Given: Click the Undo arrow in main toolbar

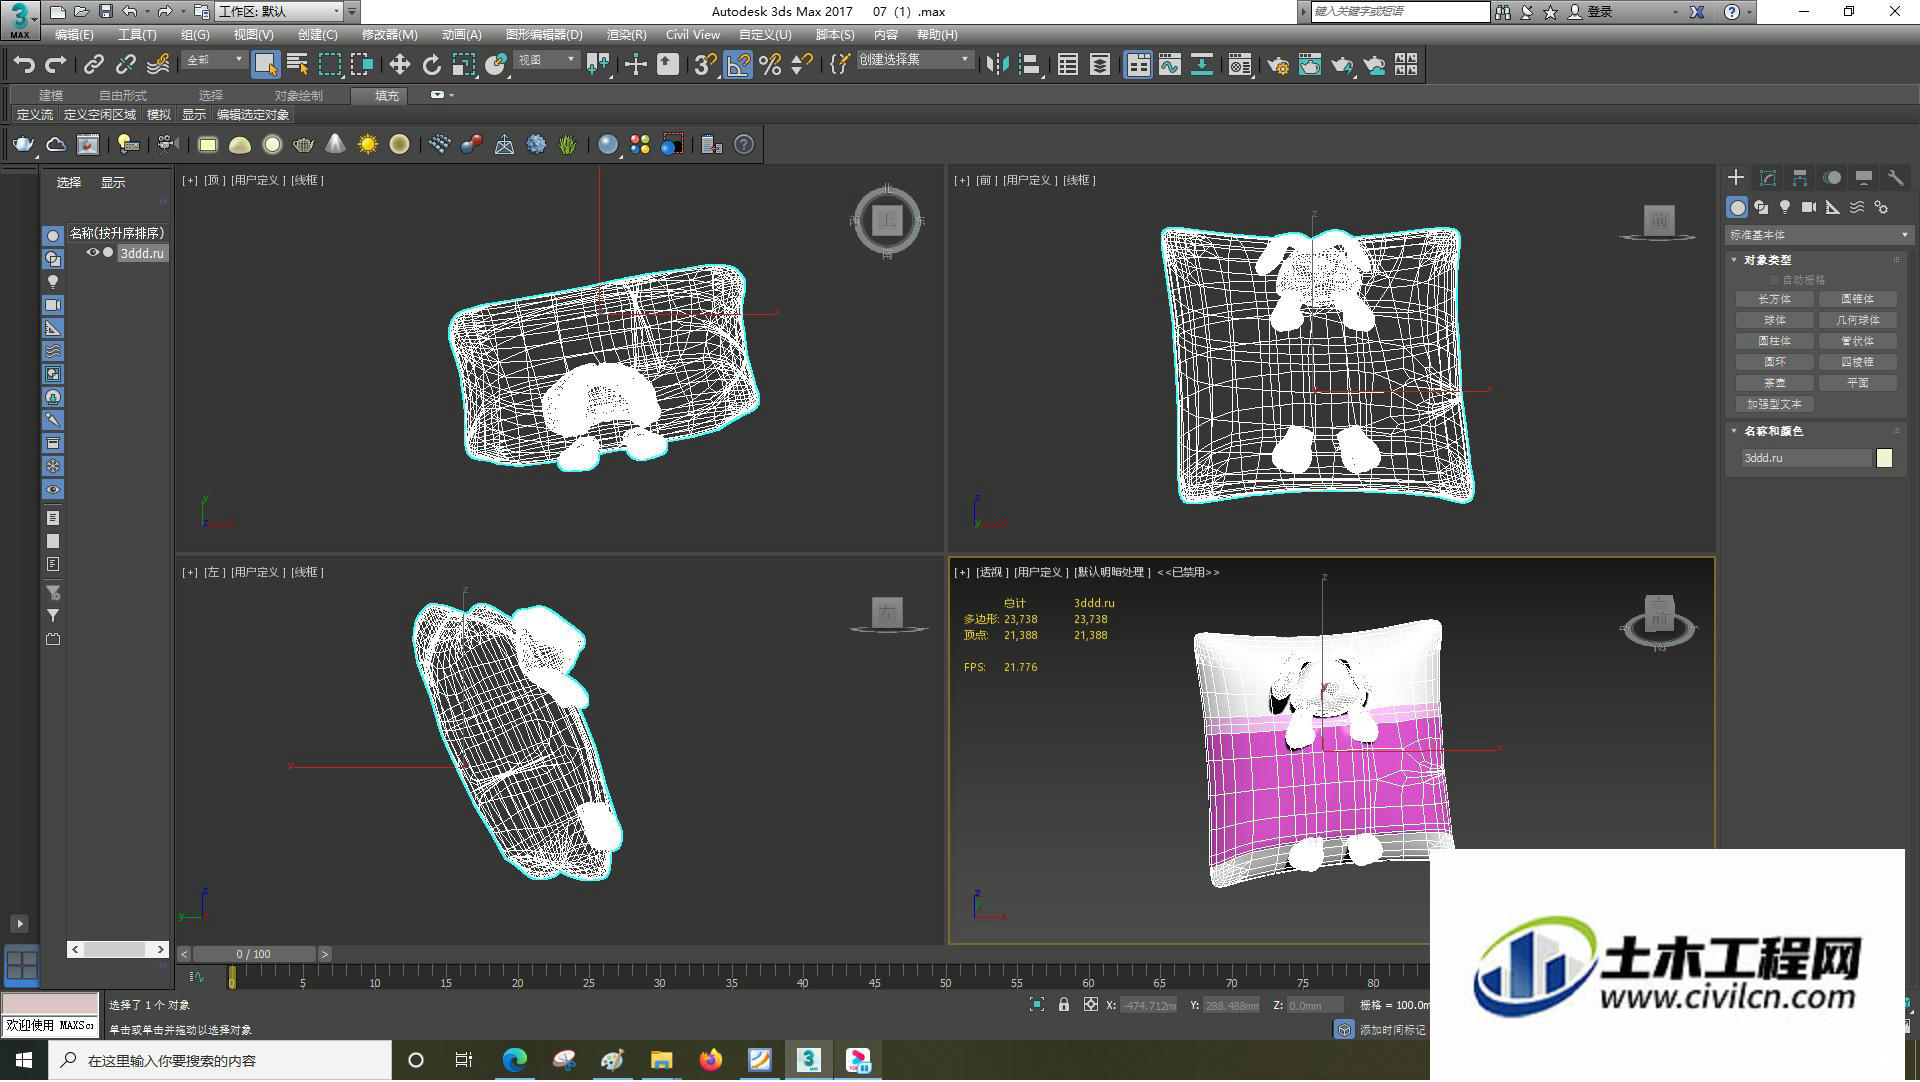Looking at the screenshot, I should (x=24, y=65).
